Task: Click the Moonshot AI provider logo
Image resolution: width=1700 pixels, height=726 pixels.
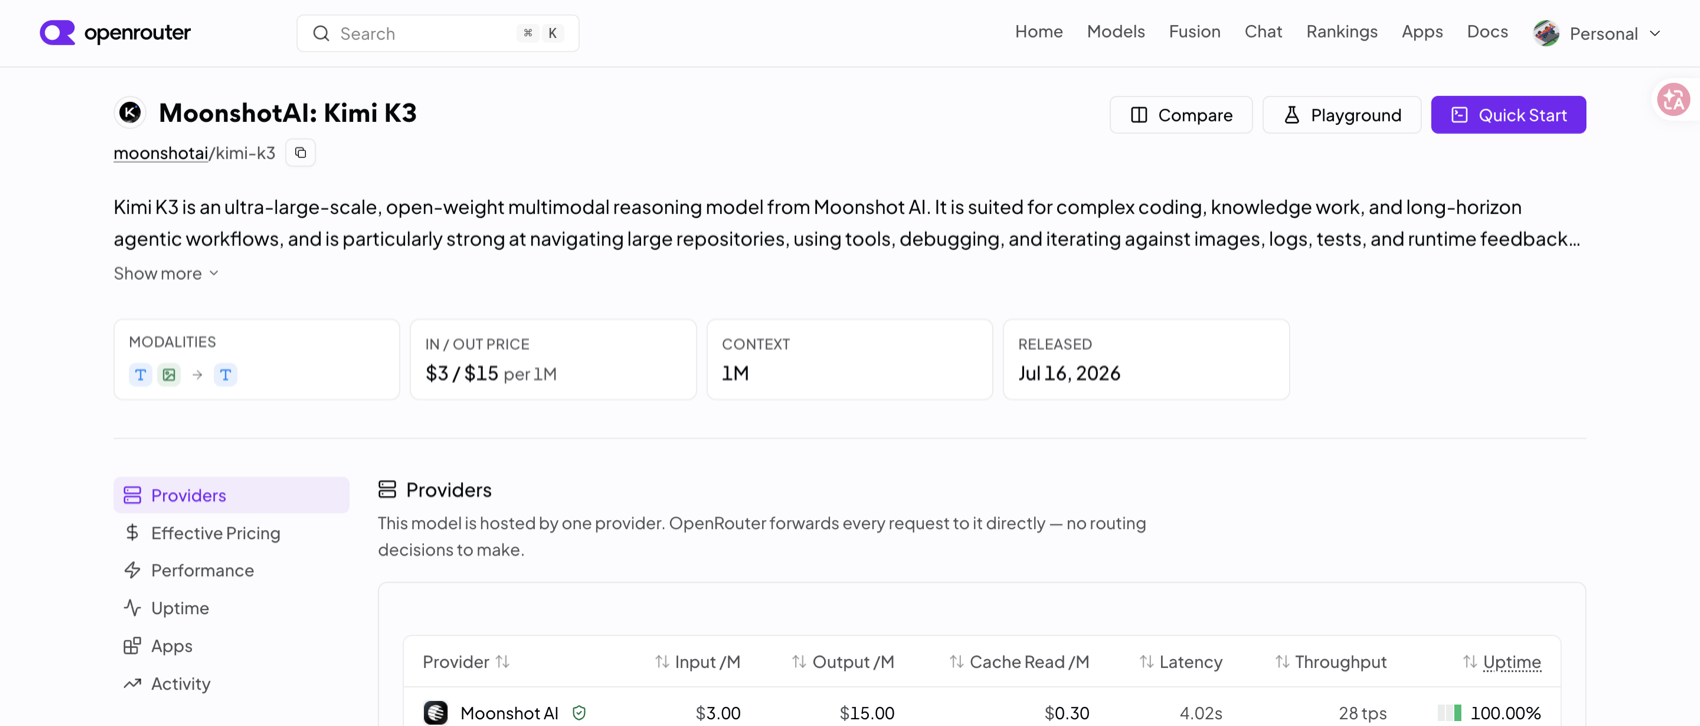Action: pos(436,713)
